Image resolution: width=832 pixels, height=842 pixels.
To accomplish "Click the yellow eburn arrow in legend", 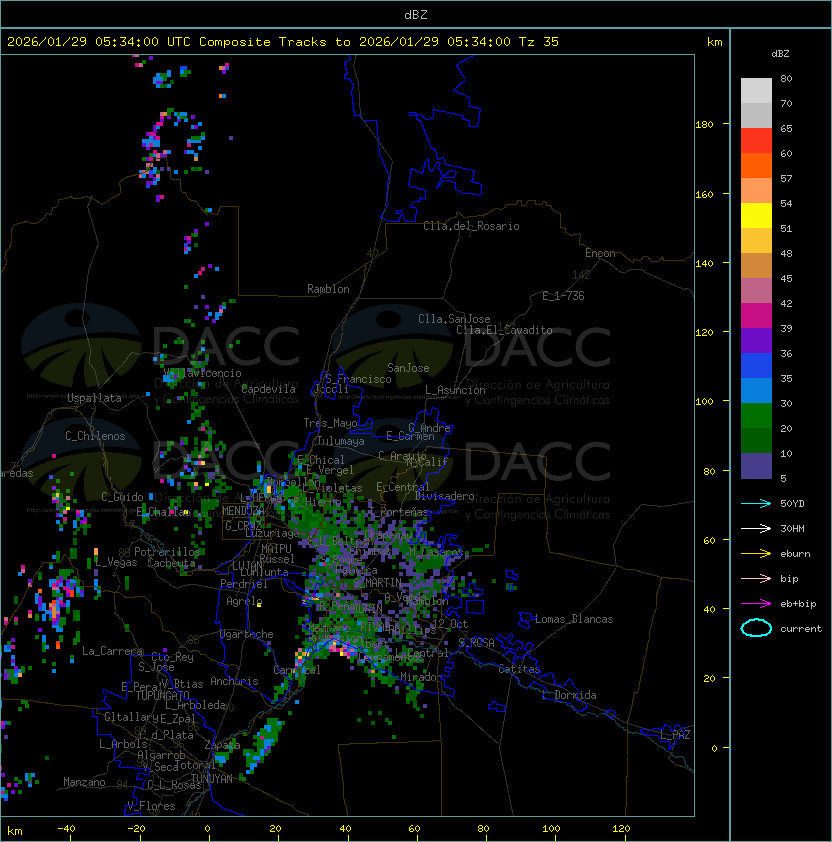I will [756, 553].
